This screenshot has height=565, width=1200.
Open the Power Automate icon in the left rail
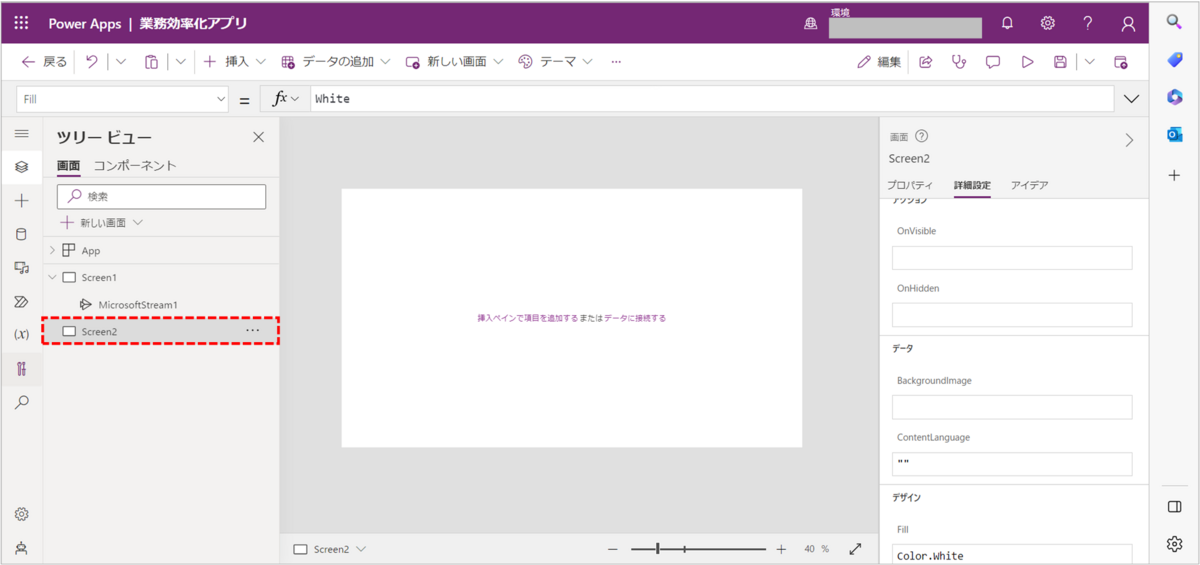[21, 301]
